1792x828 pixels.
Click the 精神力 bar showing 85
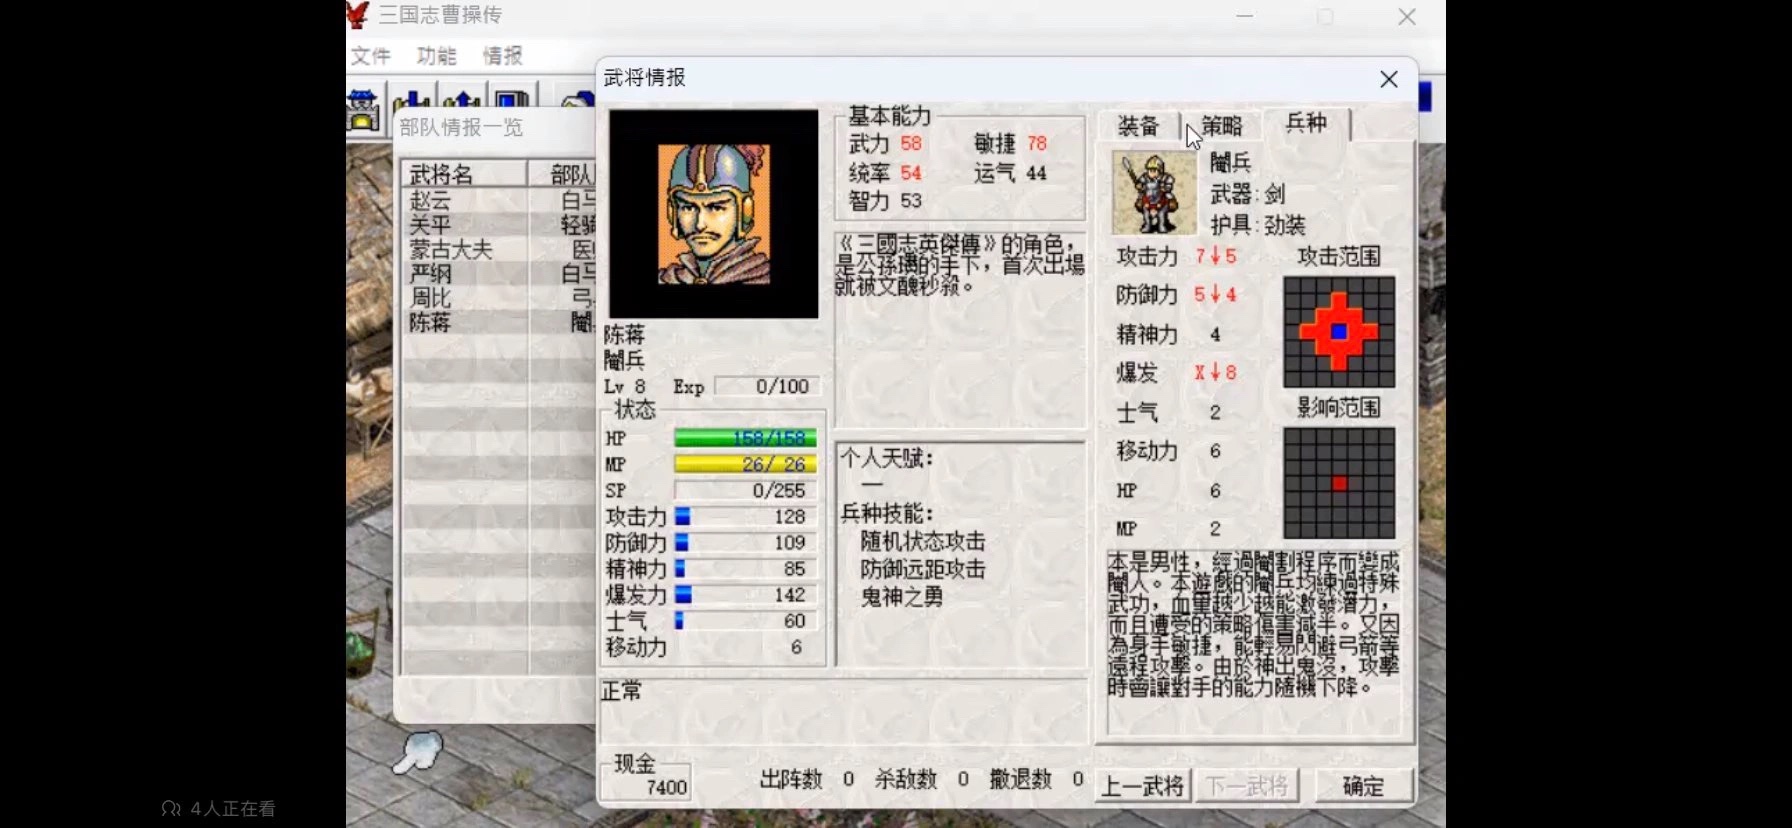[745, 568]
